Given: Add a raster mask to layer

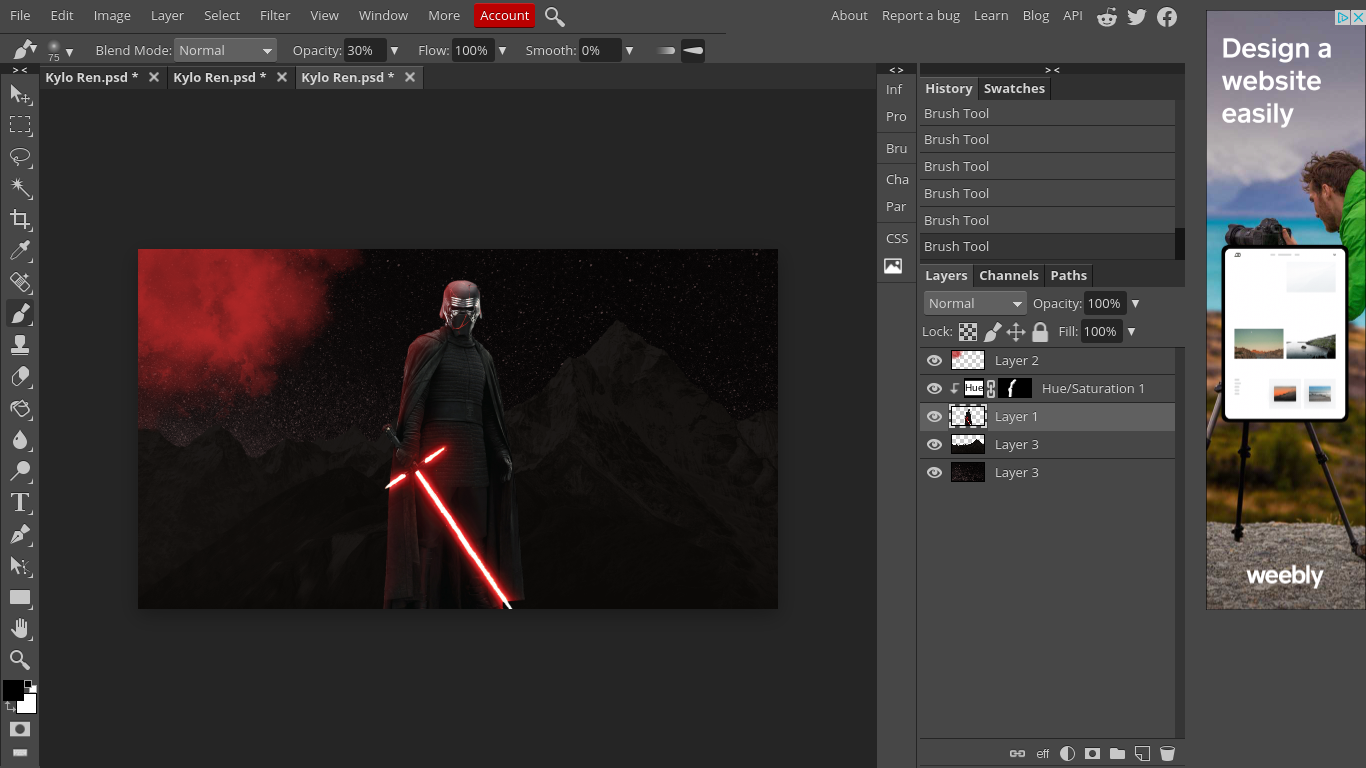Looking at the screenshot, I should coord(1092,754).
